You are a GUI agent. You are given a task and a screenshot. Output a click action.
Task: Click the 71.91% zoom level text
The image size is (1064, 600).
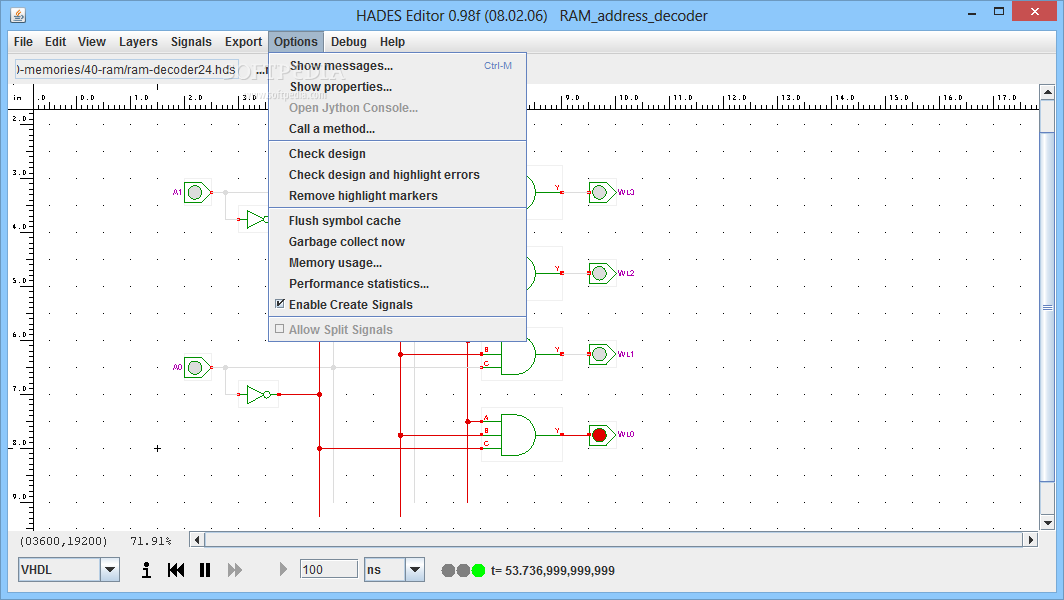coord(151,541)
